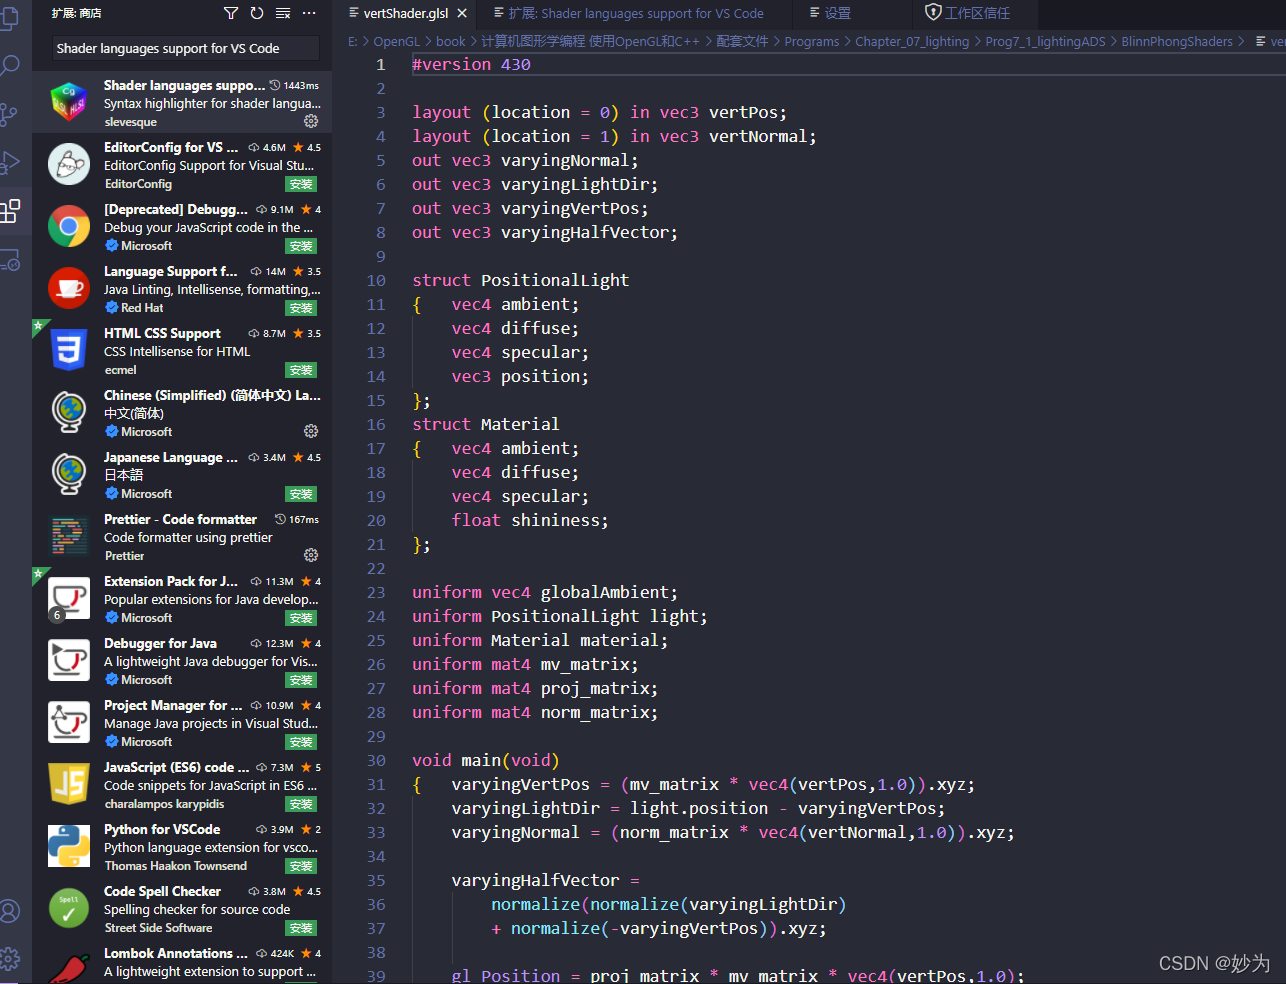Click the Code Spell Checker logo
The image size is (1286, 984).
click(69, 909)
